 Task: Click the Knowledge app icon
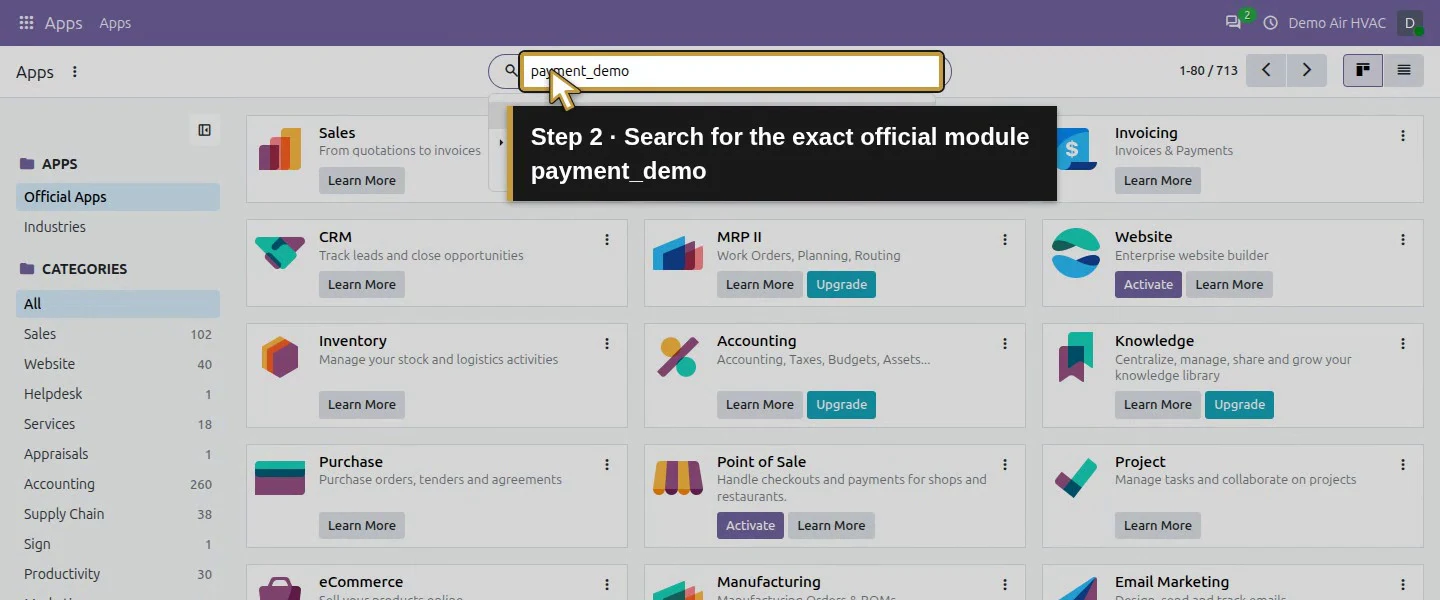[x=1076, y=357]
